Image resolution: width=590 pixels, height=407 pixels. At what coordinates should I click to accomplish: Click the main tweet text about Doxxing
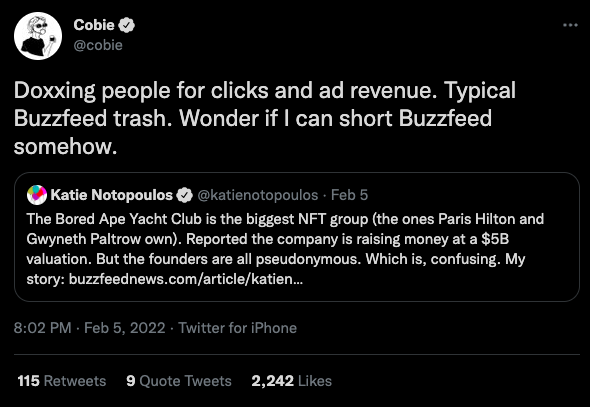tap(265, 118)
